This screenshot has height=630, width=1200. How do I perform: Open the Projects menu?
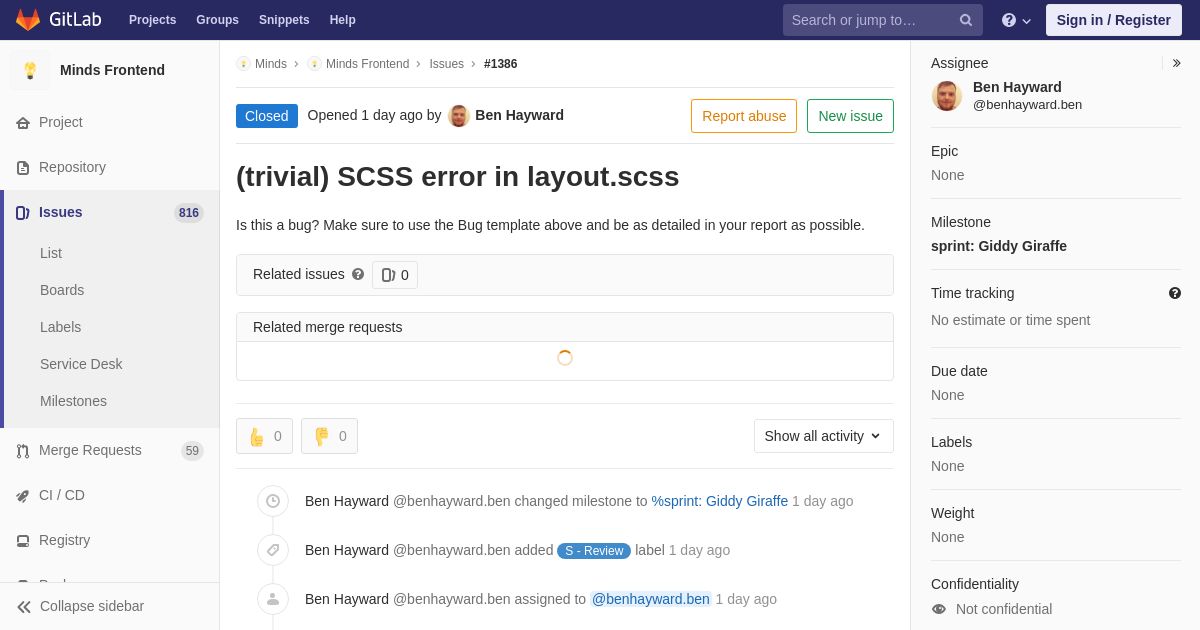(152, 20)
